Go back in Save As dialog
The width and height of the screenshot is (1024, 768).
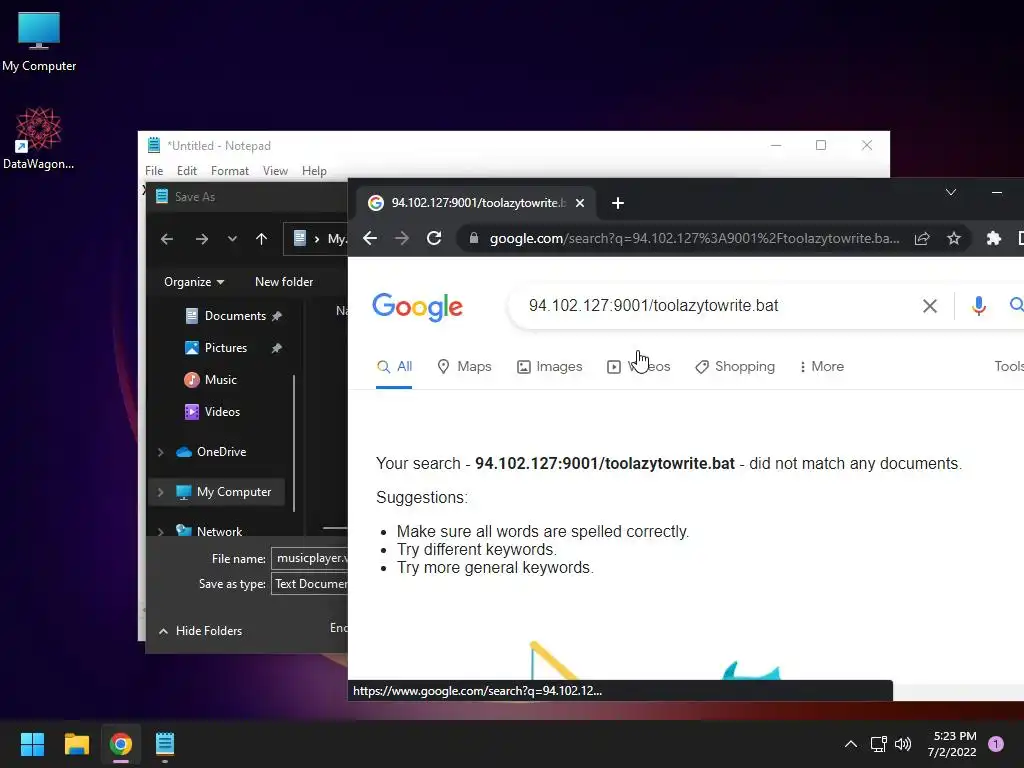[167, 239]
